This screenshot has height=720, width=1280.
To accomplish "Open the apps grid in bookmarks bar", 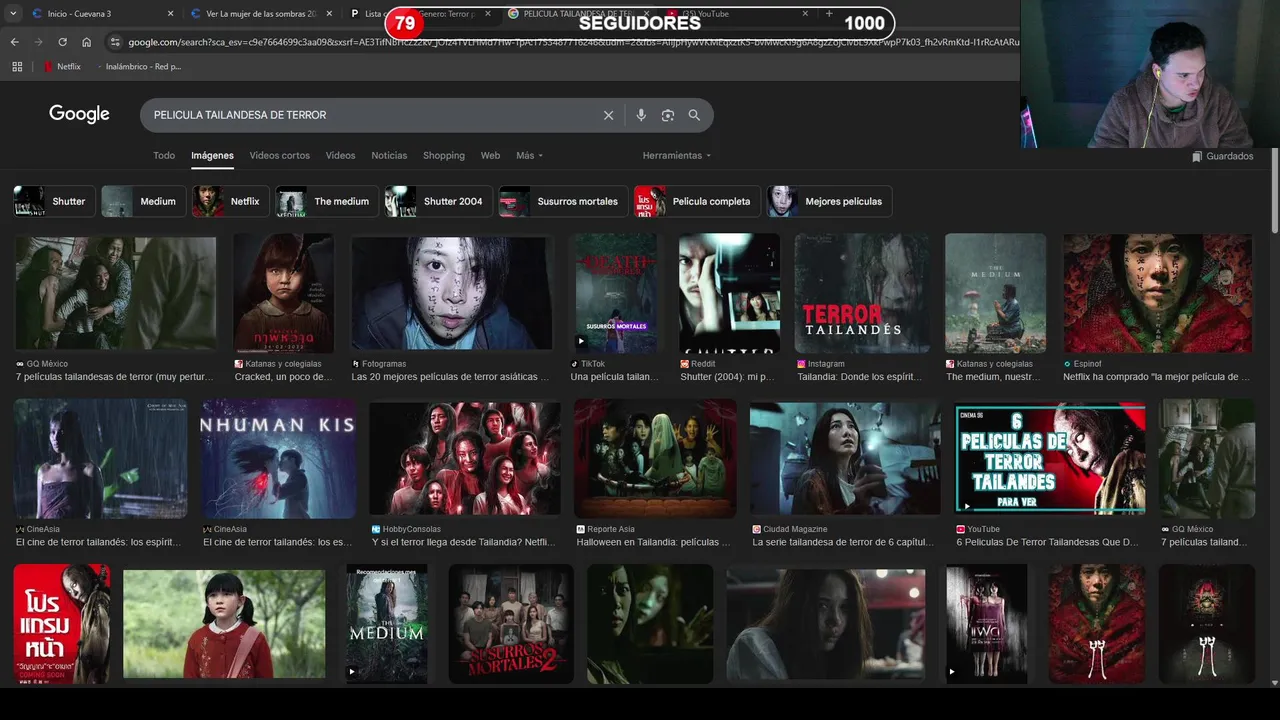I will pos(17,66).
